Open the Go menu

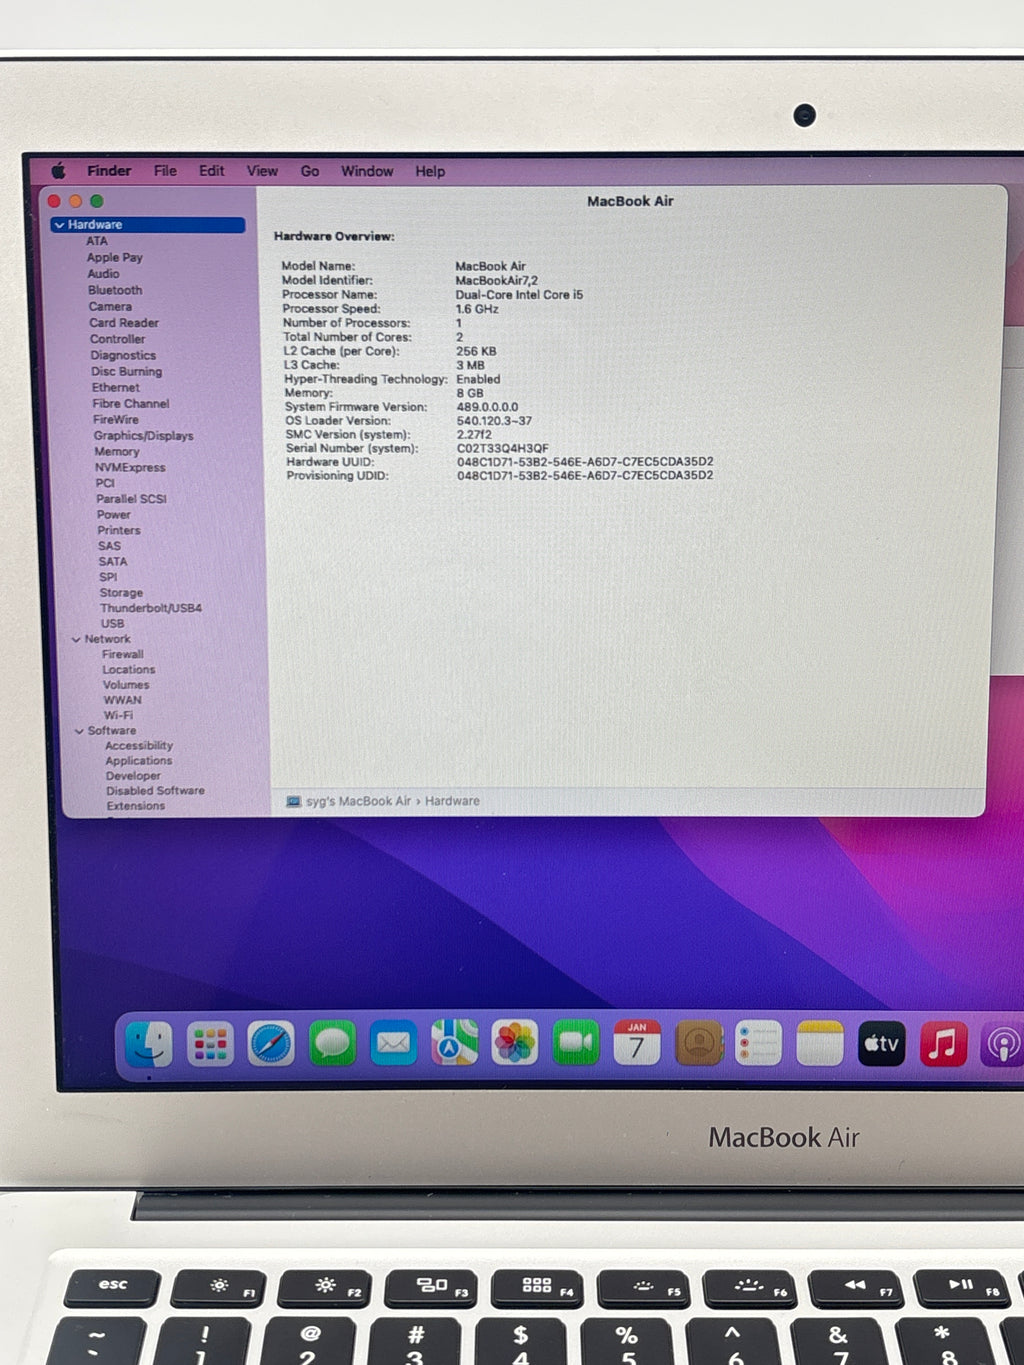click(310, 171)
